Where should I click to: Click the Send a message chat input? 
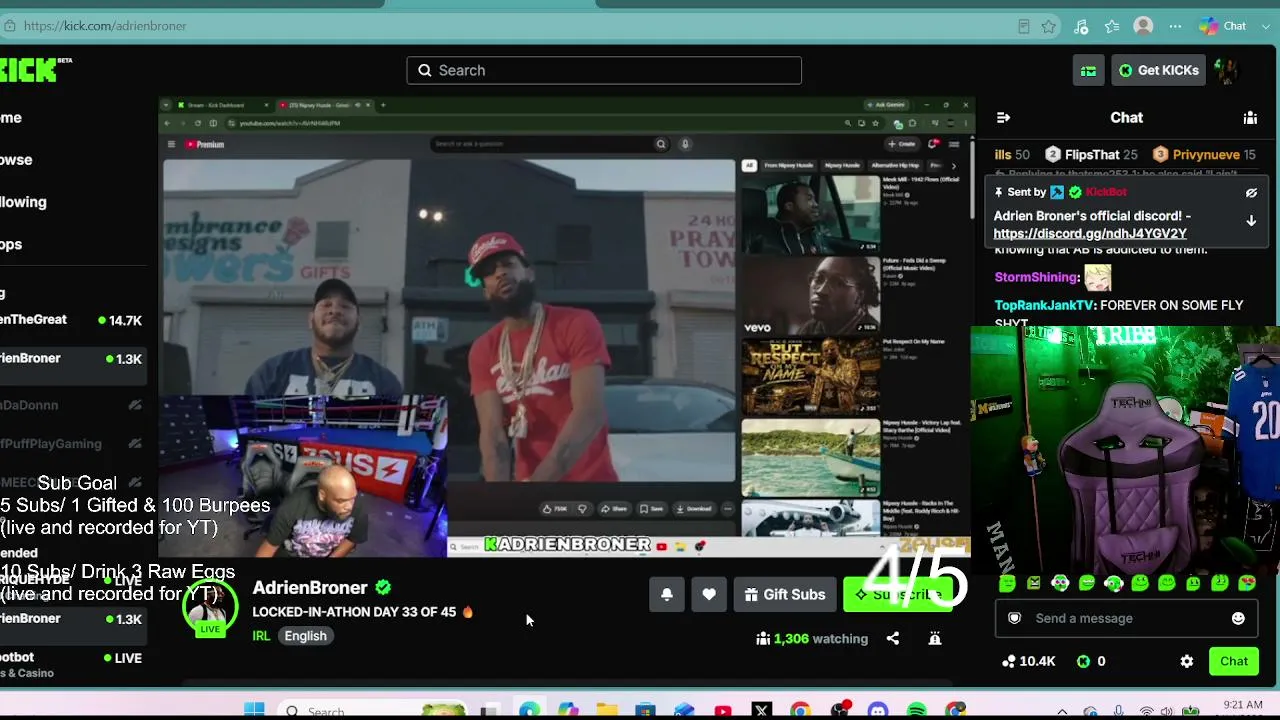(1125, 618)
